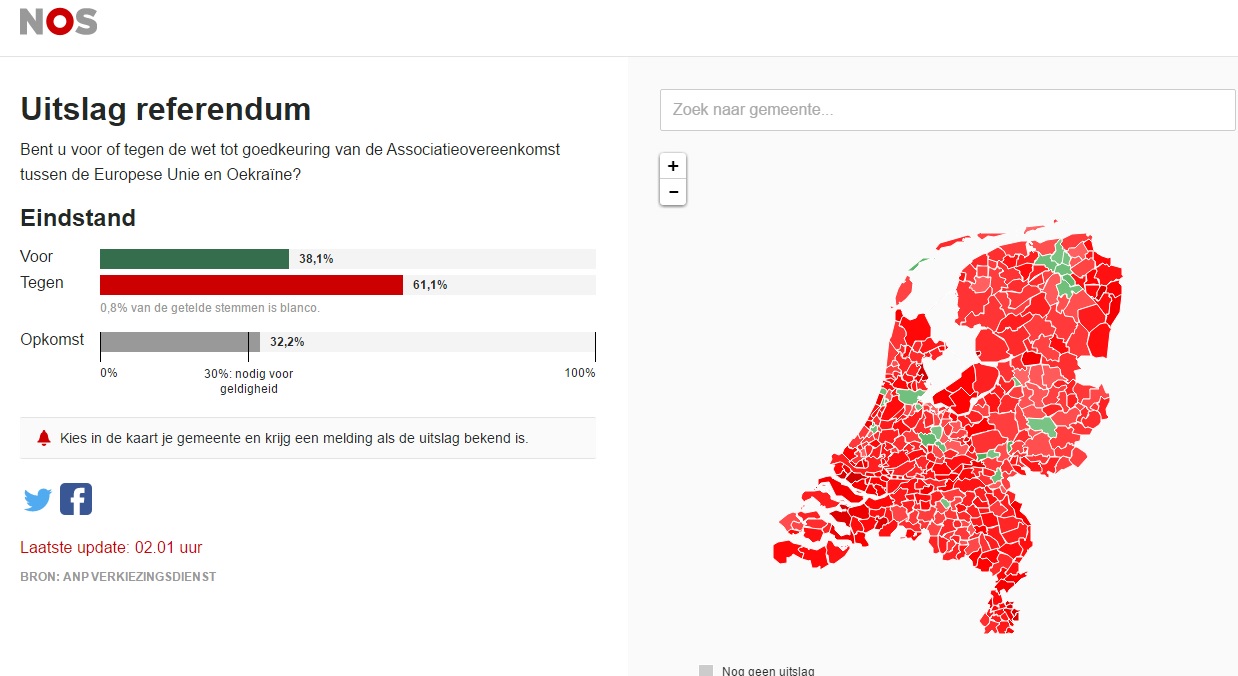
Task: Click the grey 'Nog geen uitslag' legend swatch
Action: [x=706, y=670]
